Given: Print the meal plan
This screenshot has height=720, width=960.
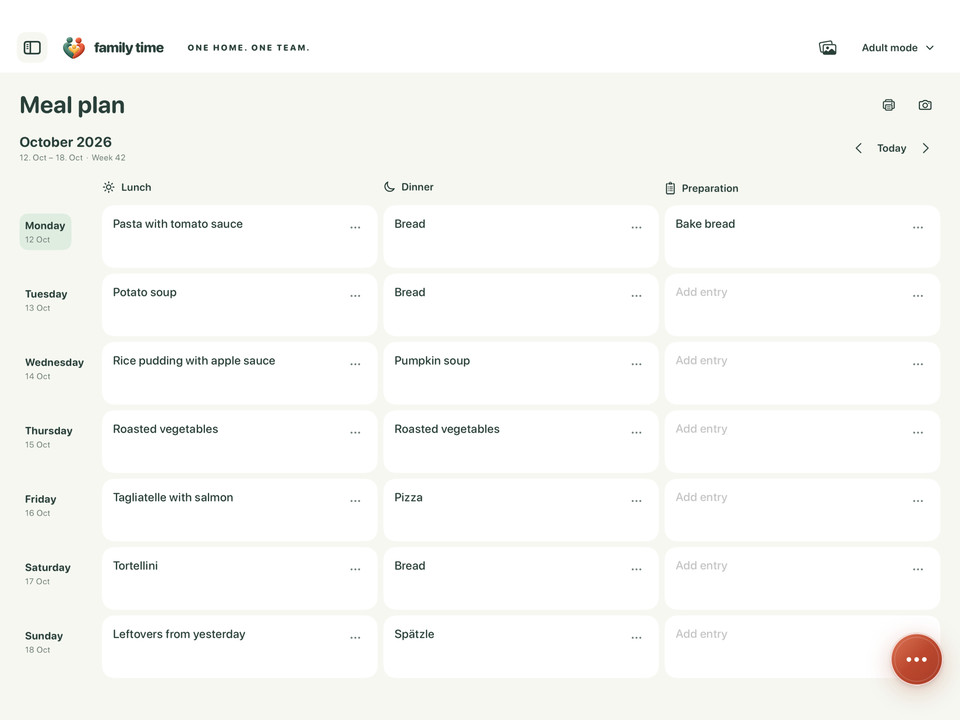Looking at the screenshot, I should pyautogui.click(x=888, y=105).
